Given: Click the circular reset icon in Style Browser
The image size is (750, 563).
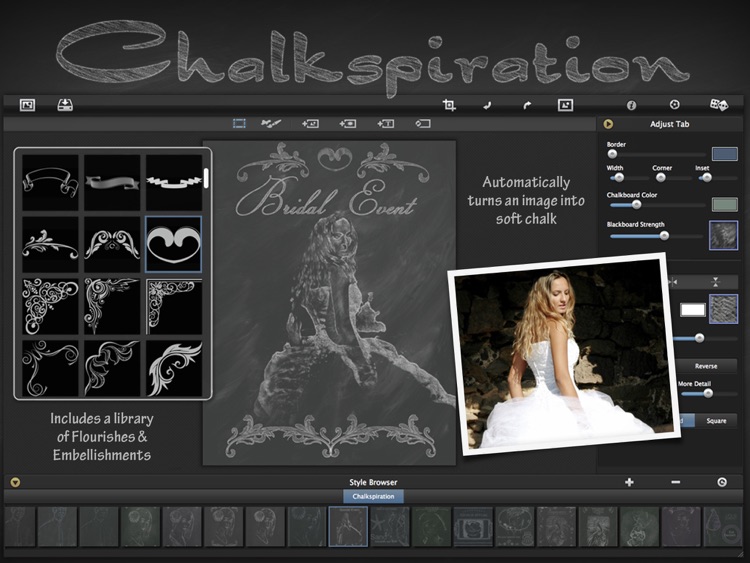Looking at the screenshot, I should (722, 482).
